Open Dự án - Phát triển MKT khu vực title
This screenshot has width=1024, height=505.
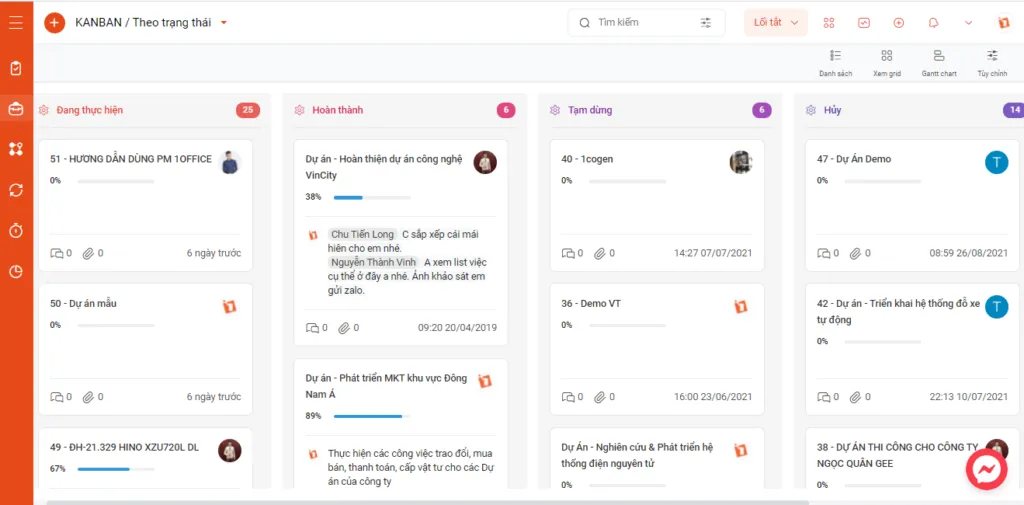point(387,386)
